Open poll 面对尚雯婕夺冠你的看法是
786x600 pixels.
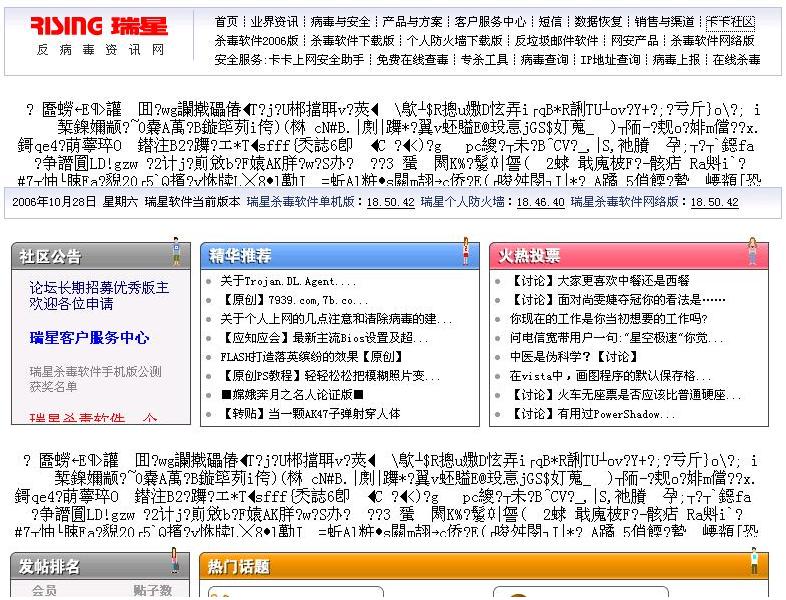click(618, 300)
